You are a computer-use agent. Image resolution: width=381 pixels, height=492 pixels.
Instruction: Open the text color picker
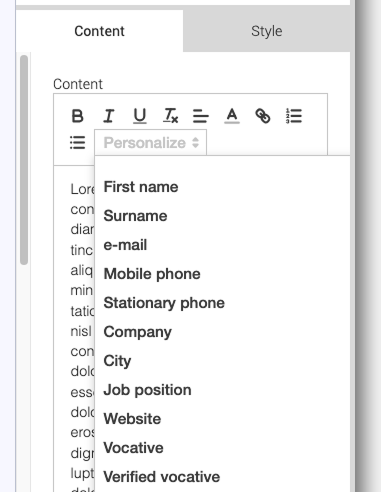coord(232,116)
